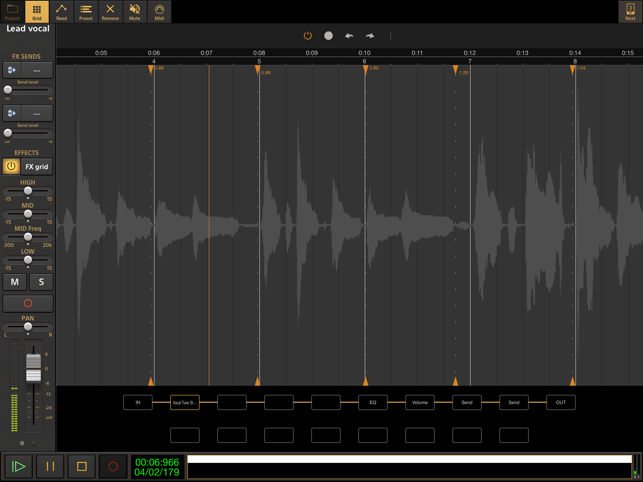The width and height of the screenshot is (643, 482).
Task: Go to Next screen icon
Action: (630, 11)
